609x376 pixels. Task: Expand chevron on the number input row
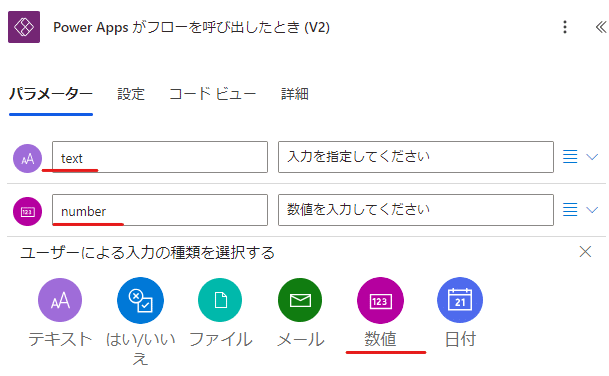click(592, 210)
